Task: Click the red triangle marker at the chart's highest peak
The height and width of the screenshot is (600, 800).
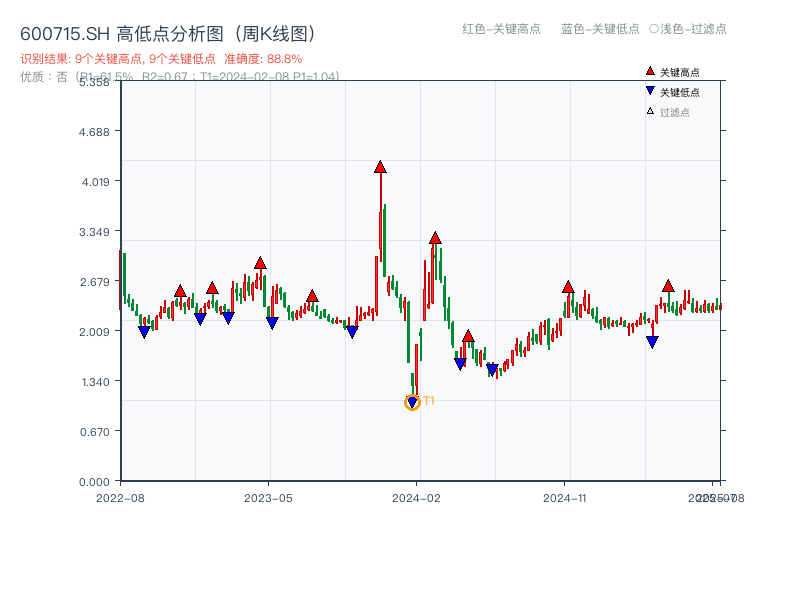Action: click(380, 168)
